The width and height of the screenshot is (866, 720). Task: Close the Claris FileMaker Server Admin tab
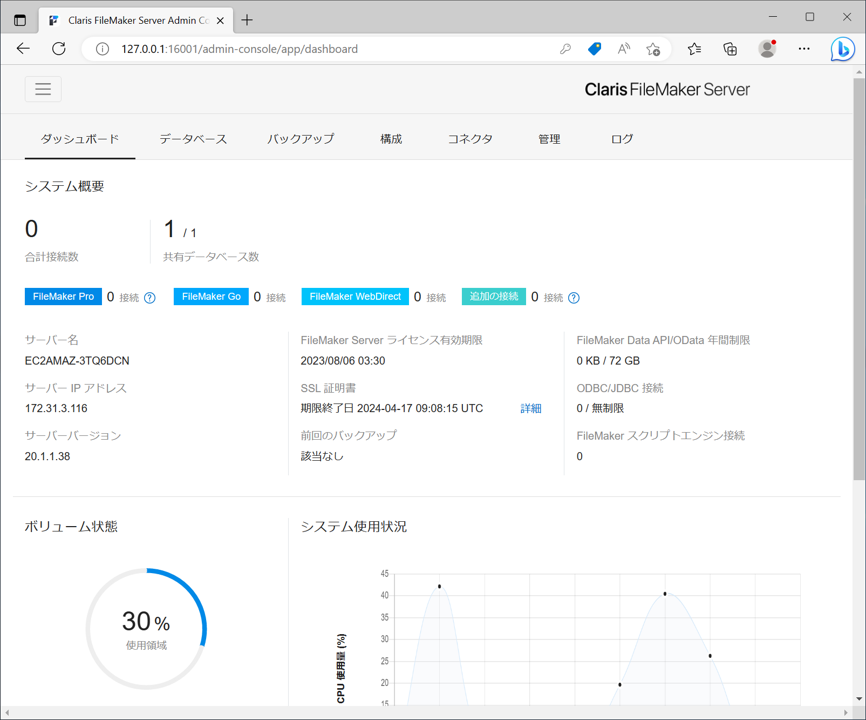coord(220,20)
